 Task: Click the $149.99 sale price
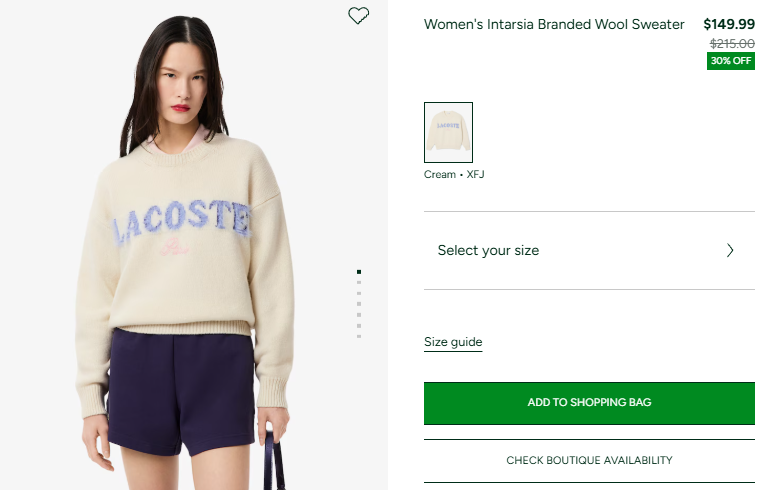coord(729,24)
